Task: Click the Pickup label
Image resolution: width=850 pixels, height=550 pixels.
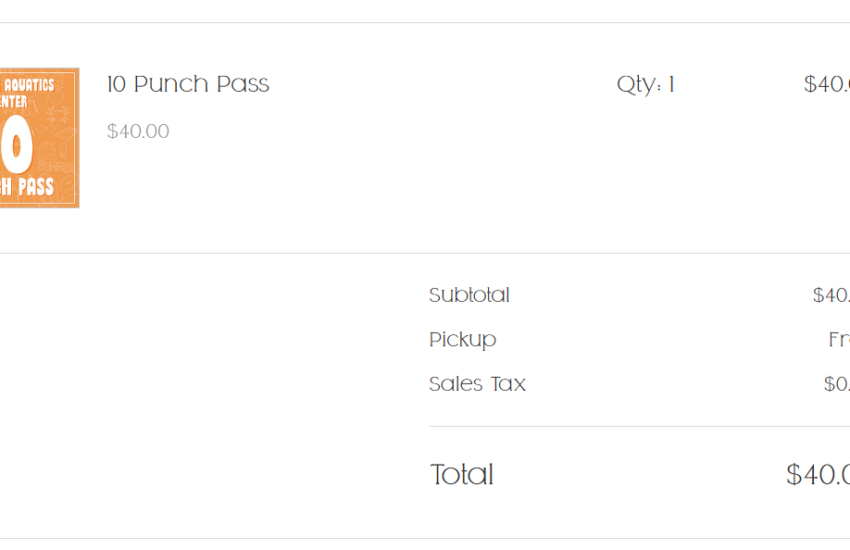Action: point(462,340)
